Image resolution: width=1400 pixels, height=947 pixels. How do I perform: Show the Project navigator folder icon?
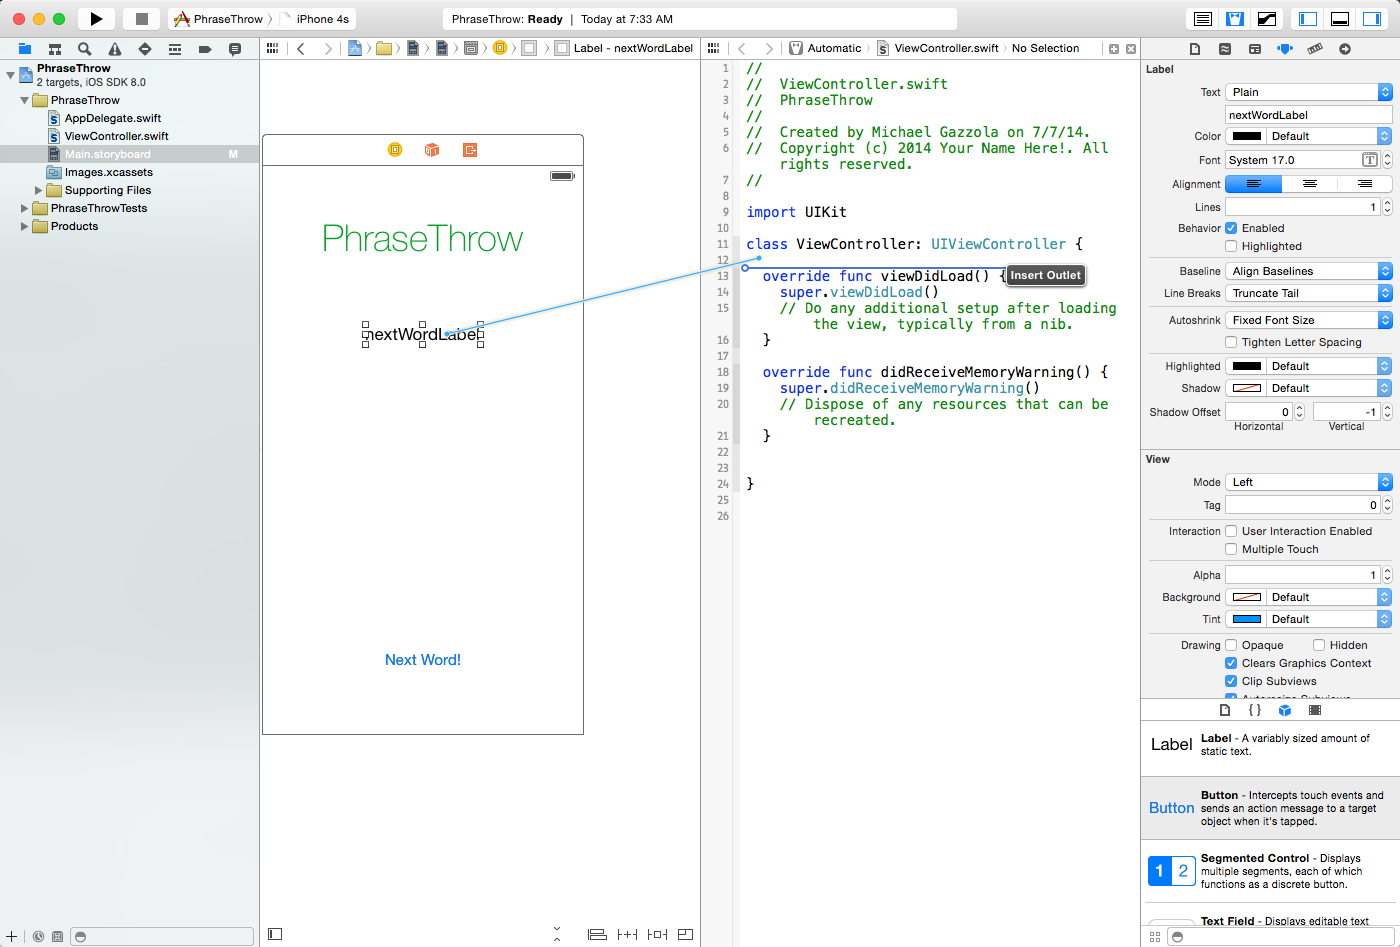(25, 49)
